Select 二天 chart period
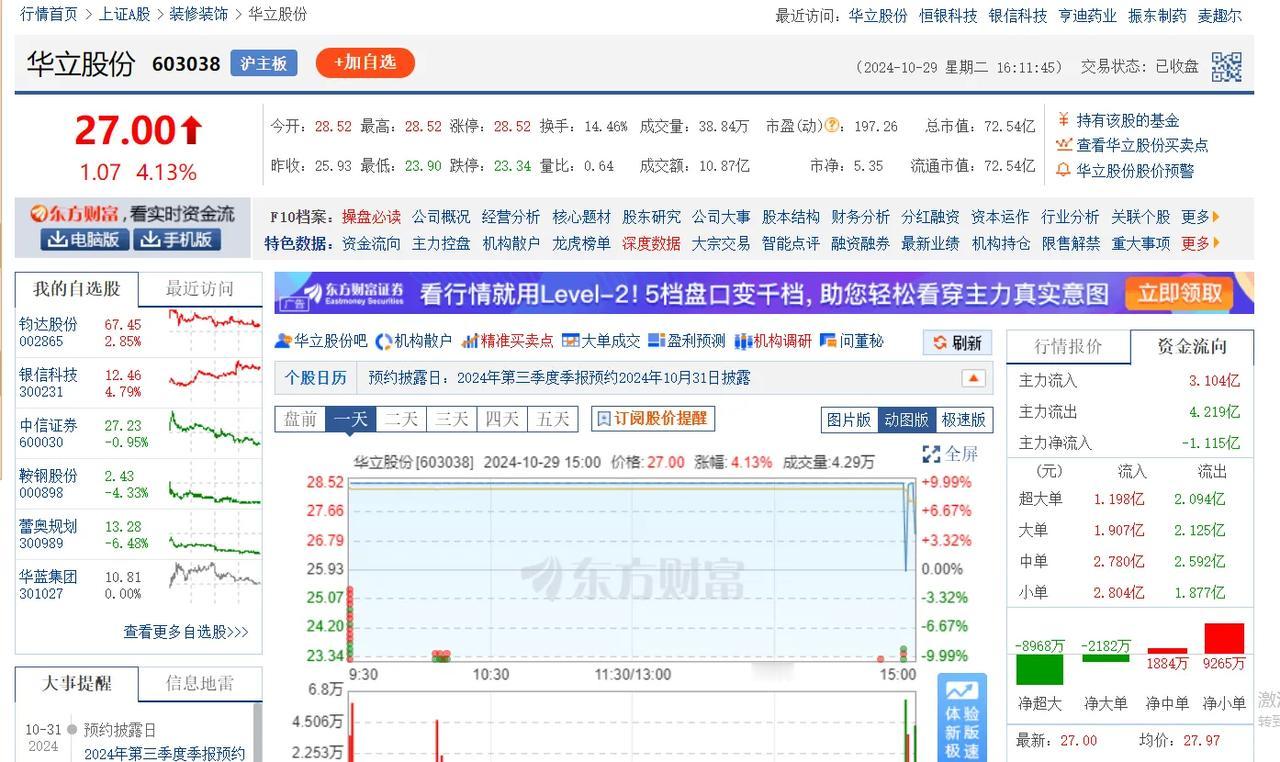 [401, 419]
